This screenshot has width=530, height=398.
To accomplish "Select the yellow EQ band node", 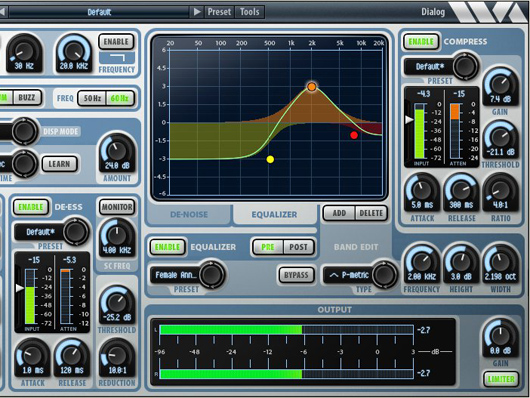I will pos(270,159).
